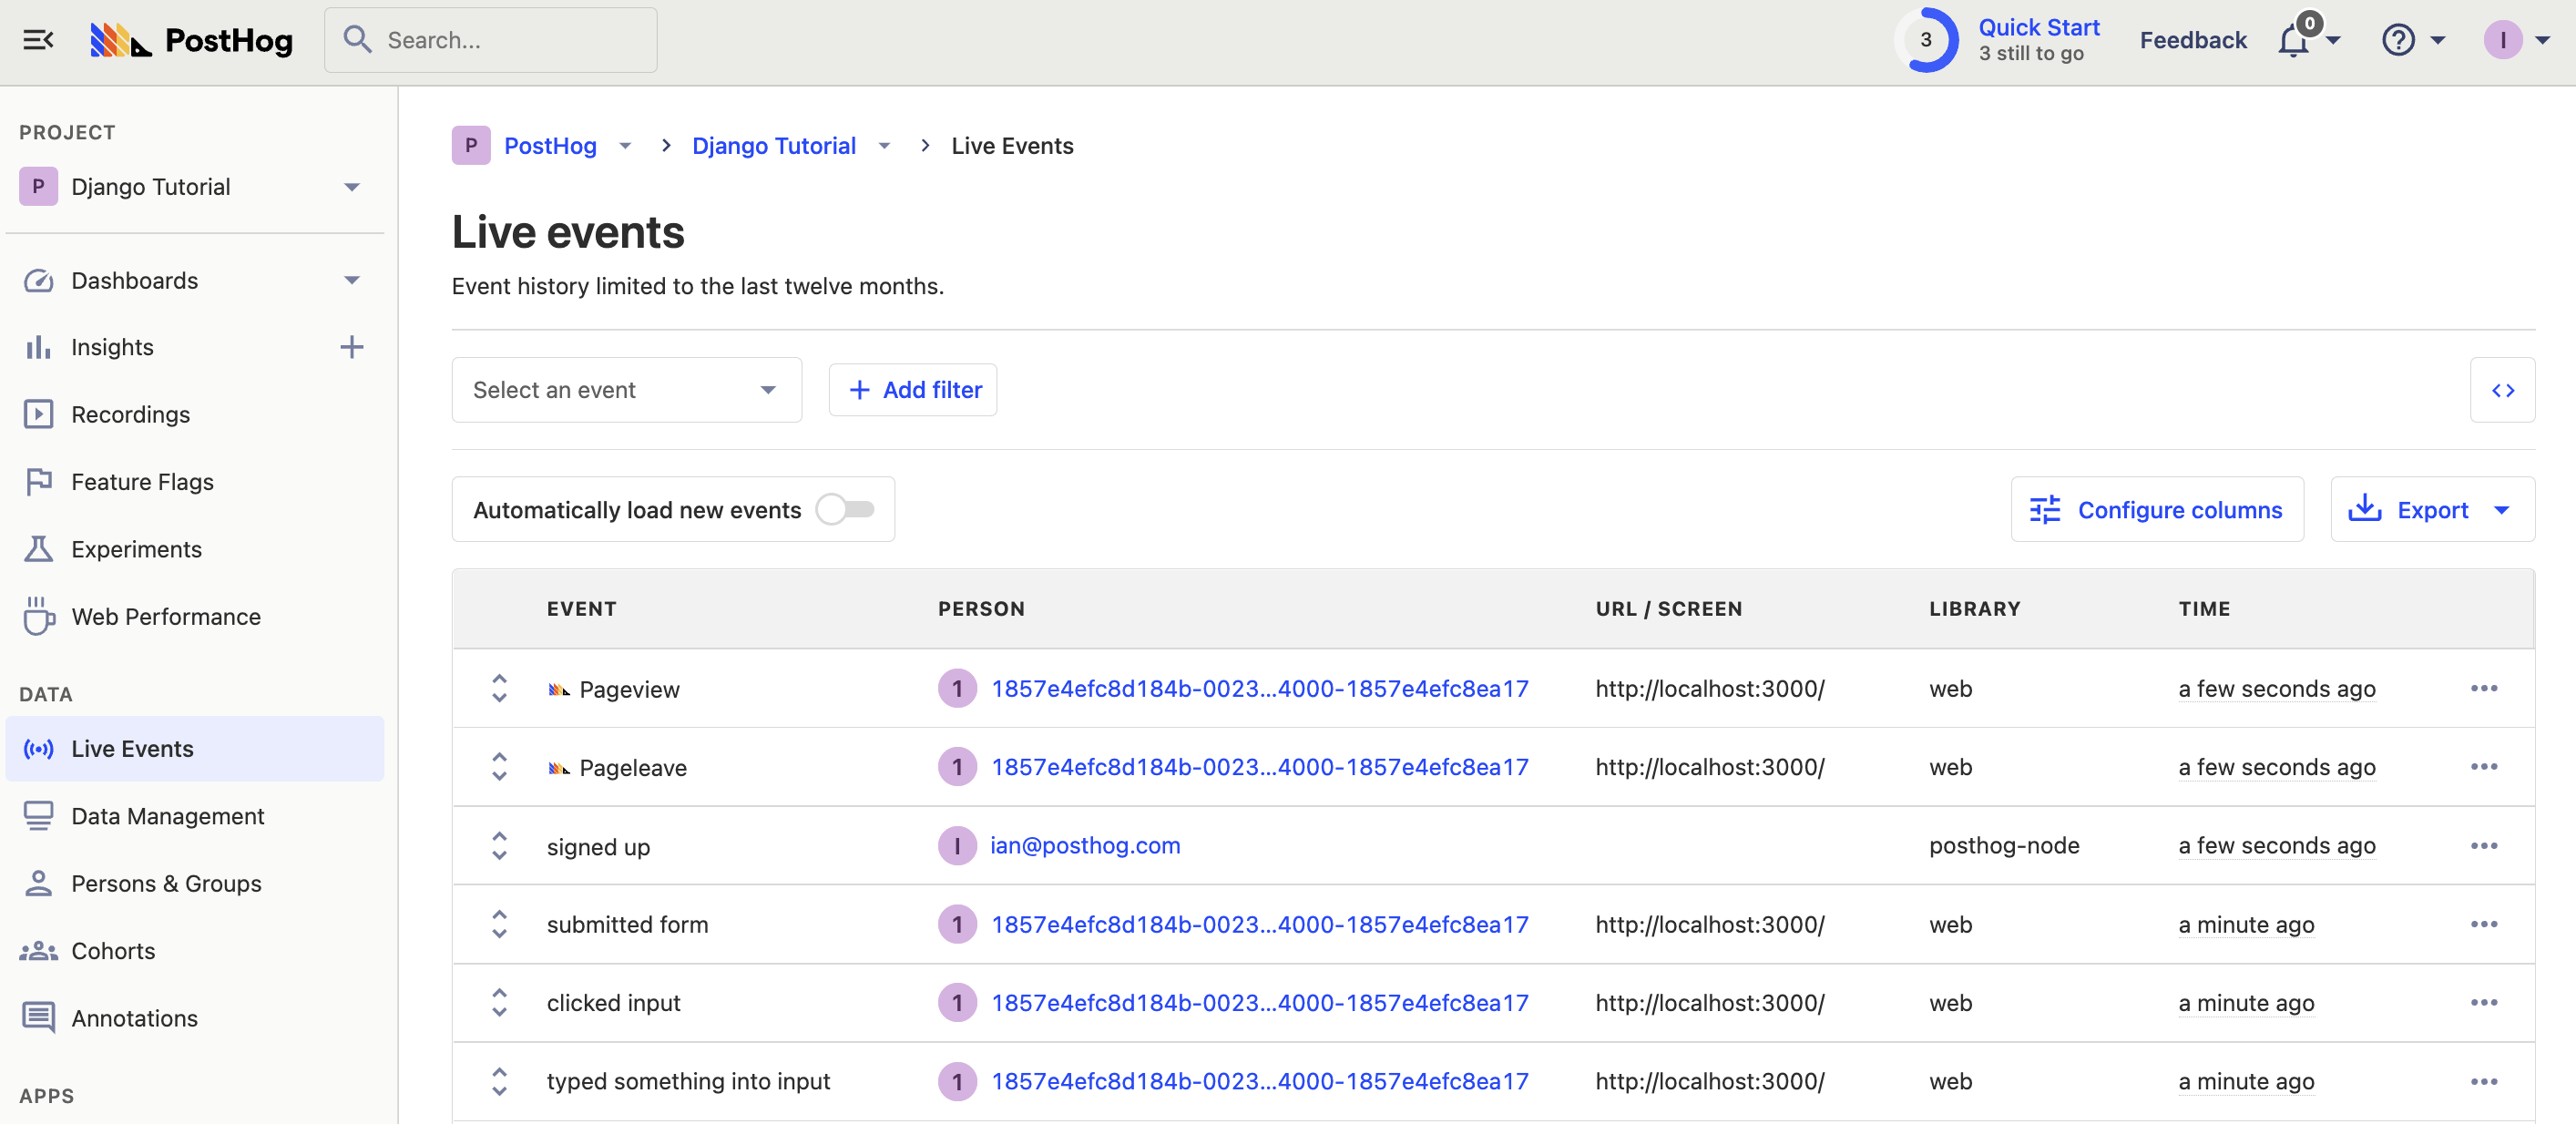Toggle Automatically load new events
The width and height of the screenshot is (2576, 1124).
pyautogui.click(x=845, y=510)
